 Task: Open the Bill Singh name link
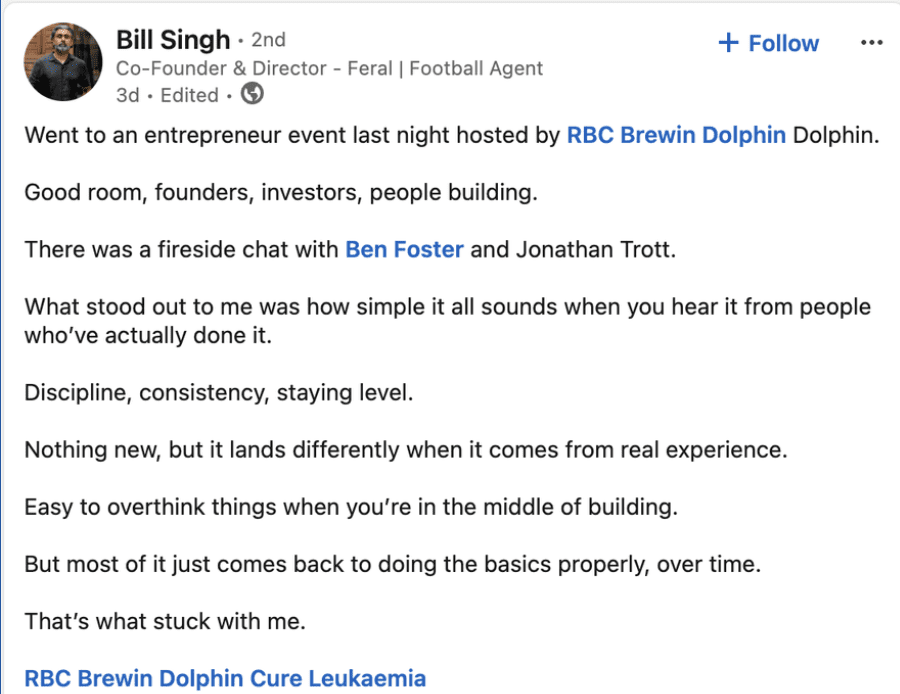[172, 40]
